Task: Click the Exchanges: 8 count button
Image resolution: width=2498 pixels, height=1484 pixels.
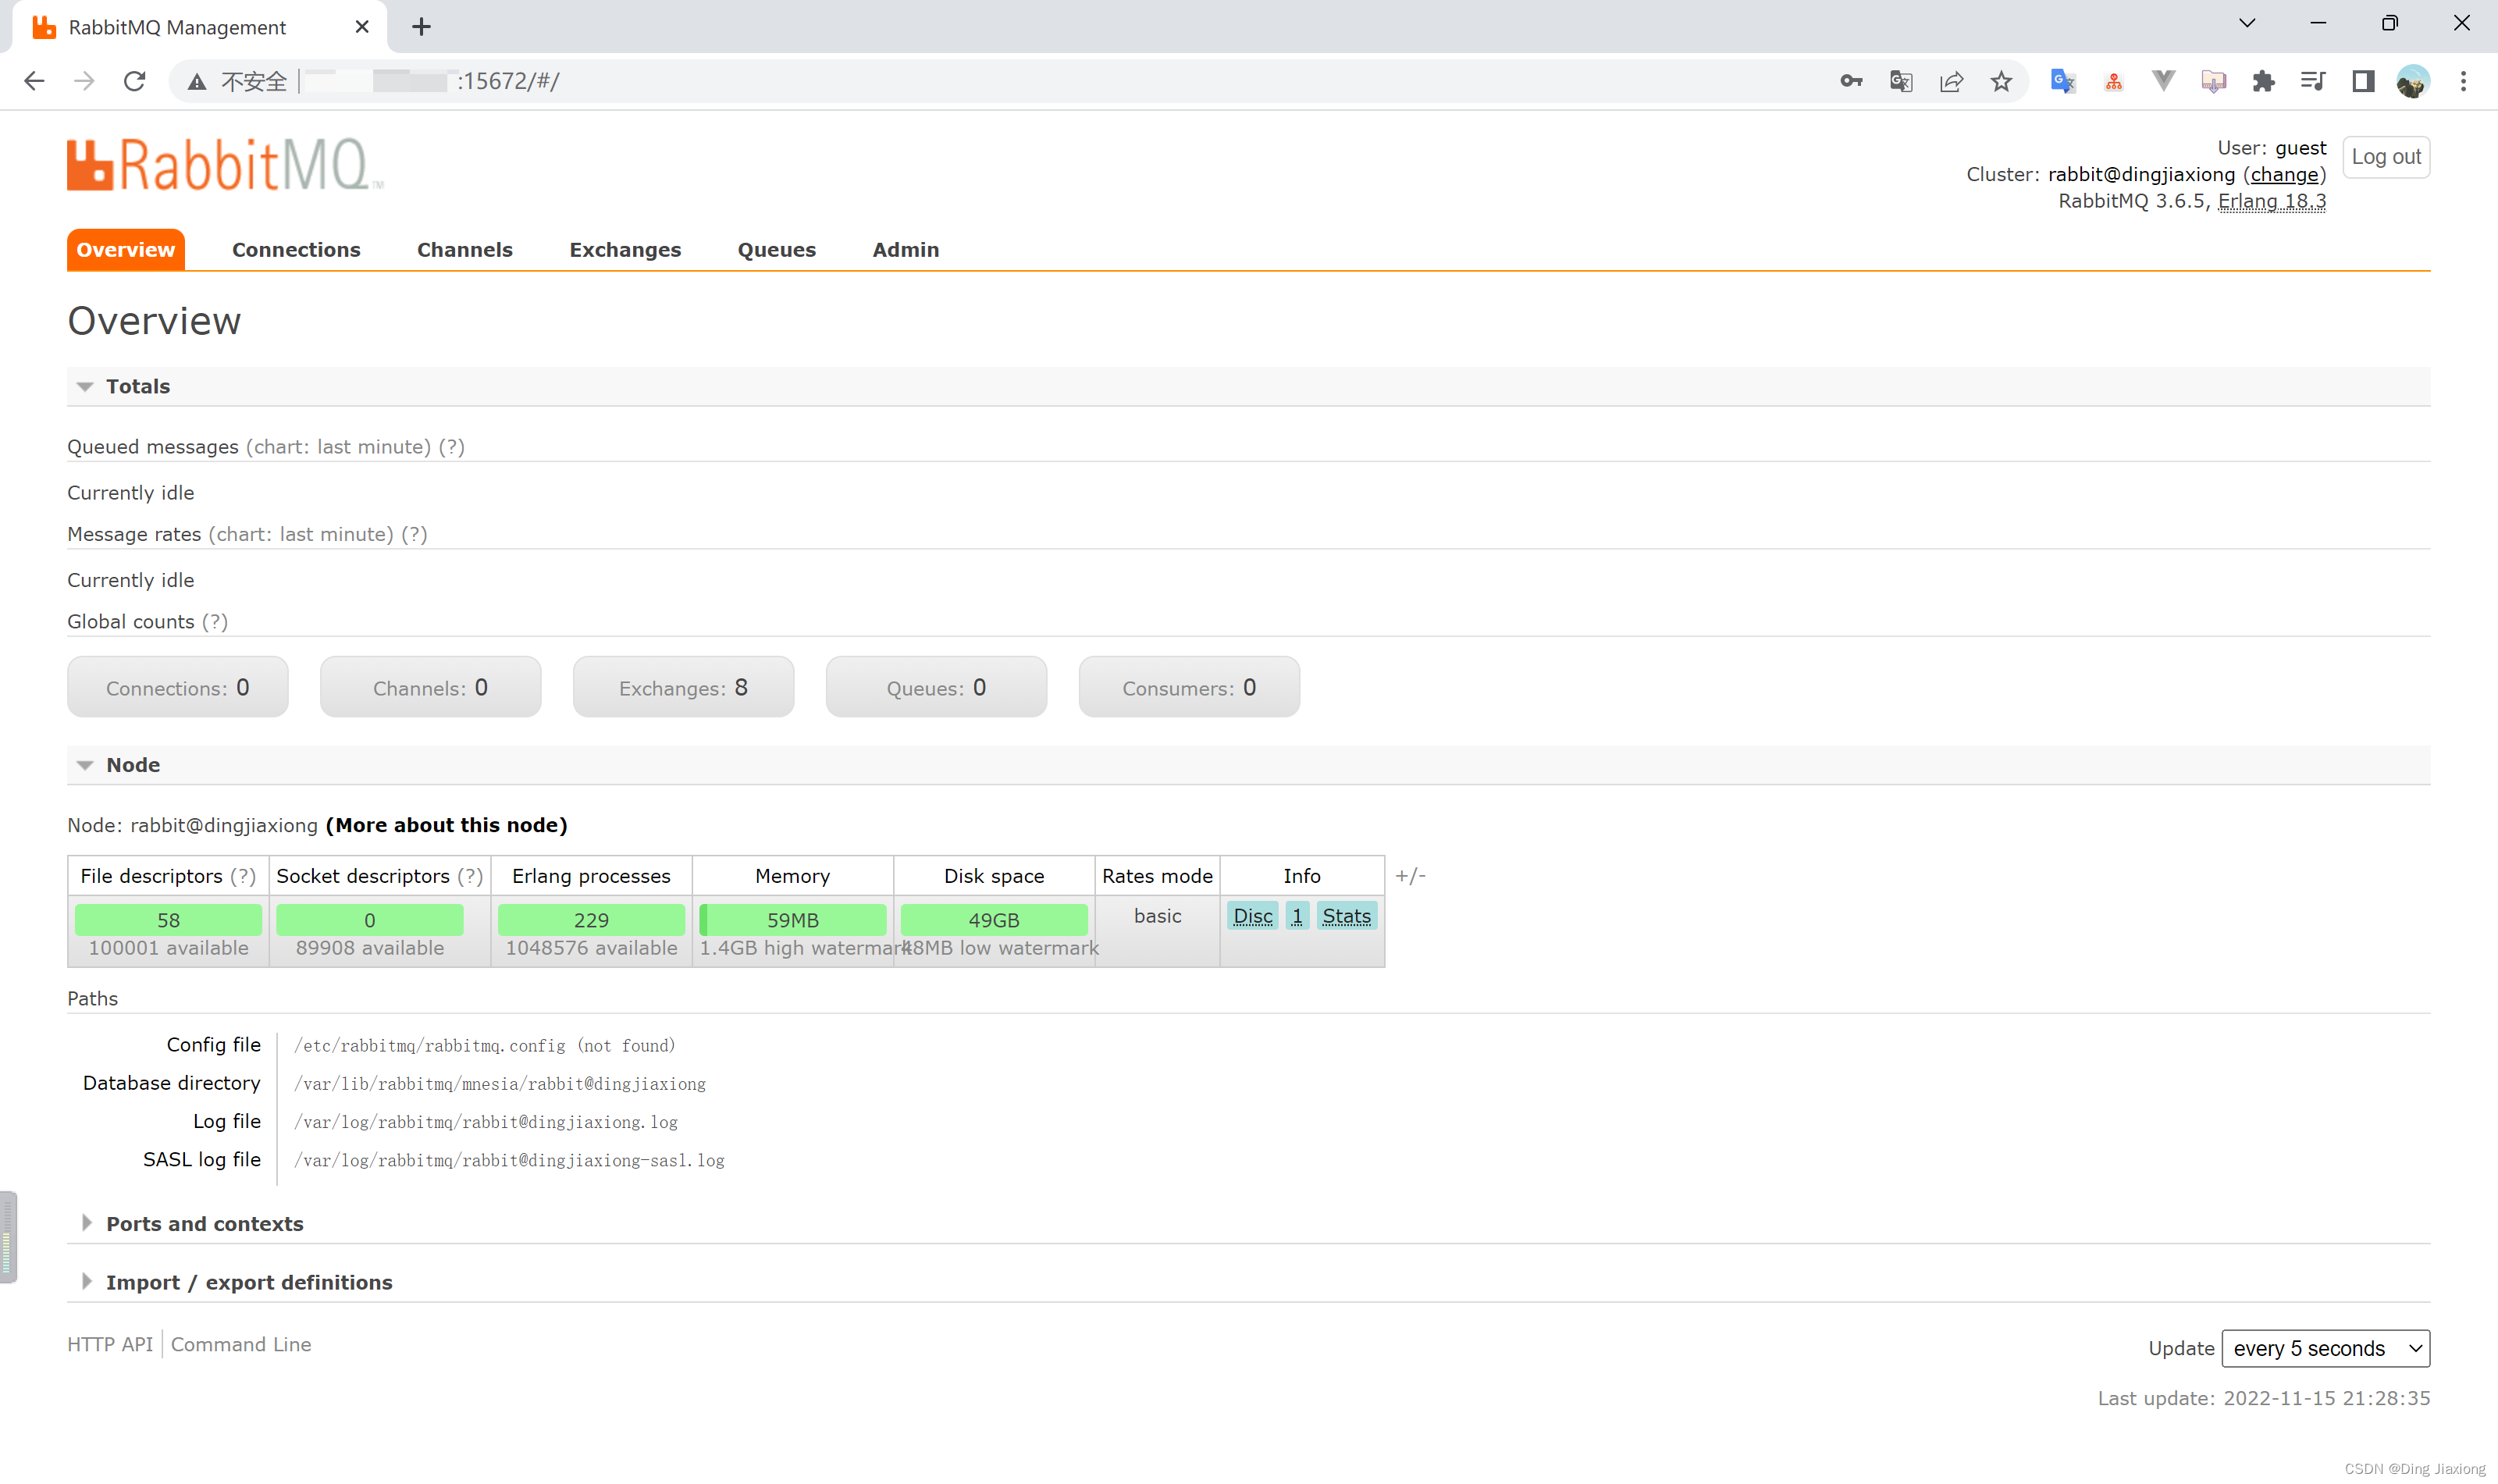Action: point(684,687)
